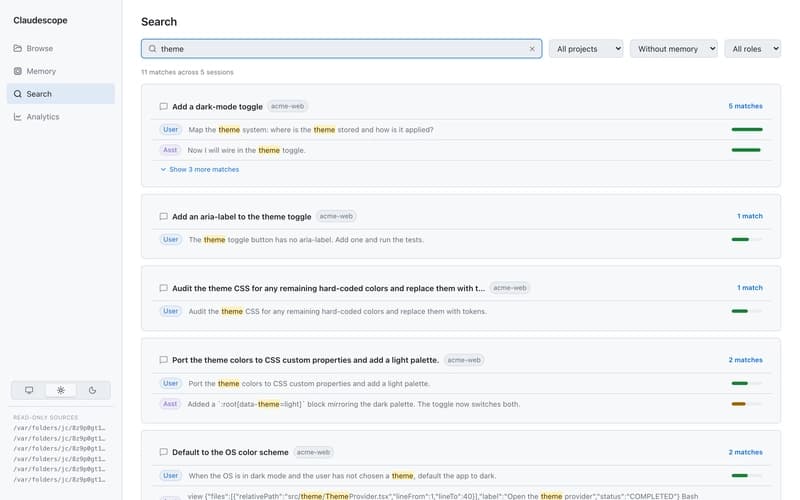Image resolution: width=800 pixels, height=500 pixels.
Task: Click last read-only source path /var/folders
Action: pyautogui.click(x=59, y=480)
